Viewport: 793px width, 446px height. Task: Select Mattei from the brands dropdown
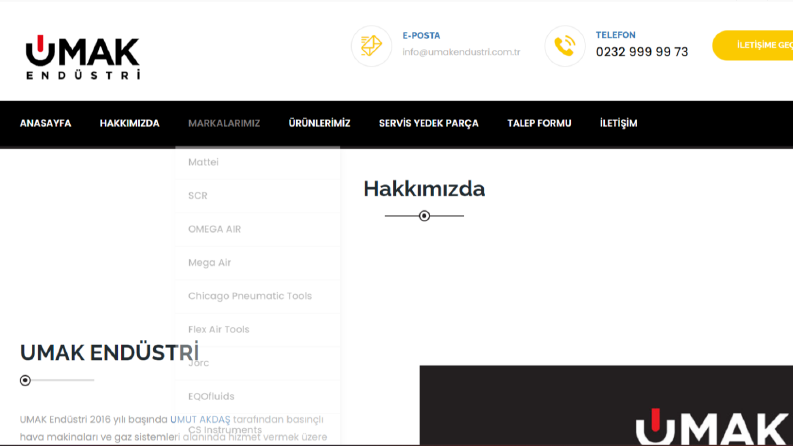(257, 162)
